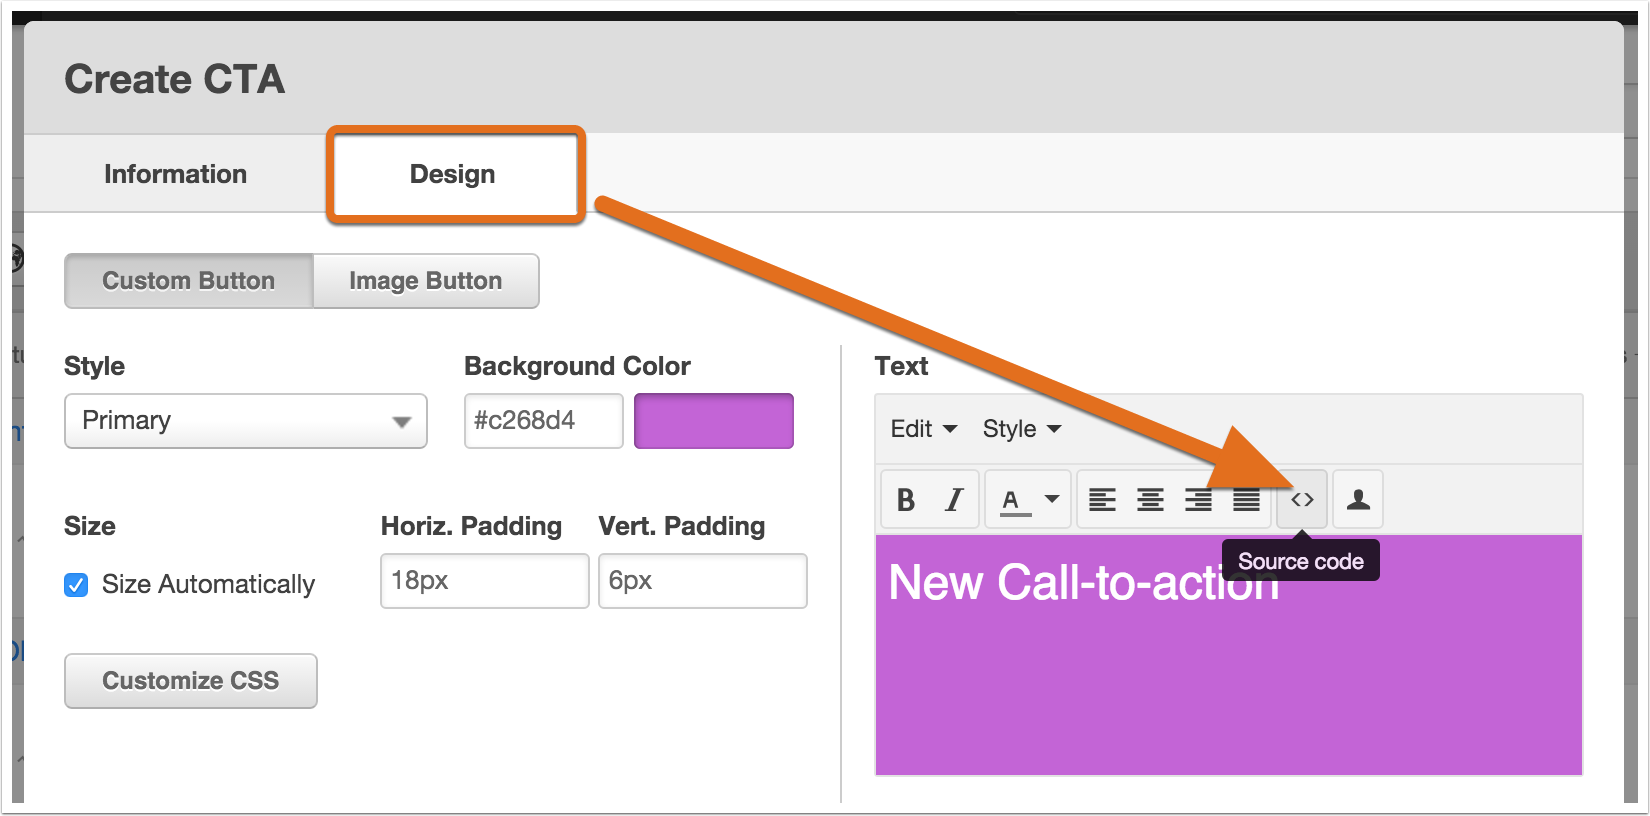
Task: Align text right
Action: point(1198,499)
